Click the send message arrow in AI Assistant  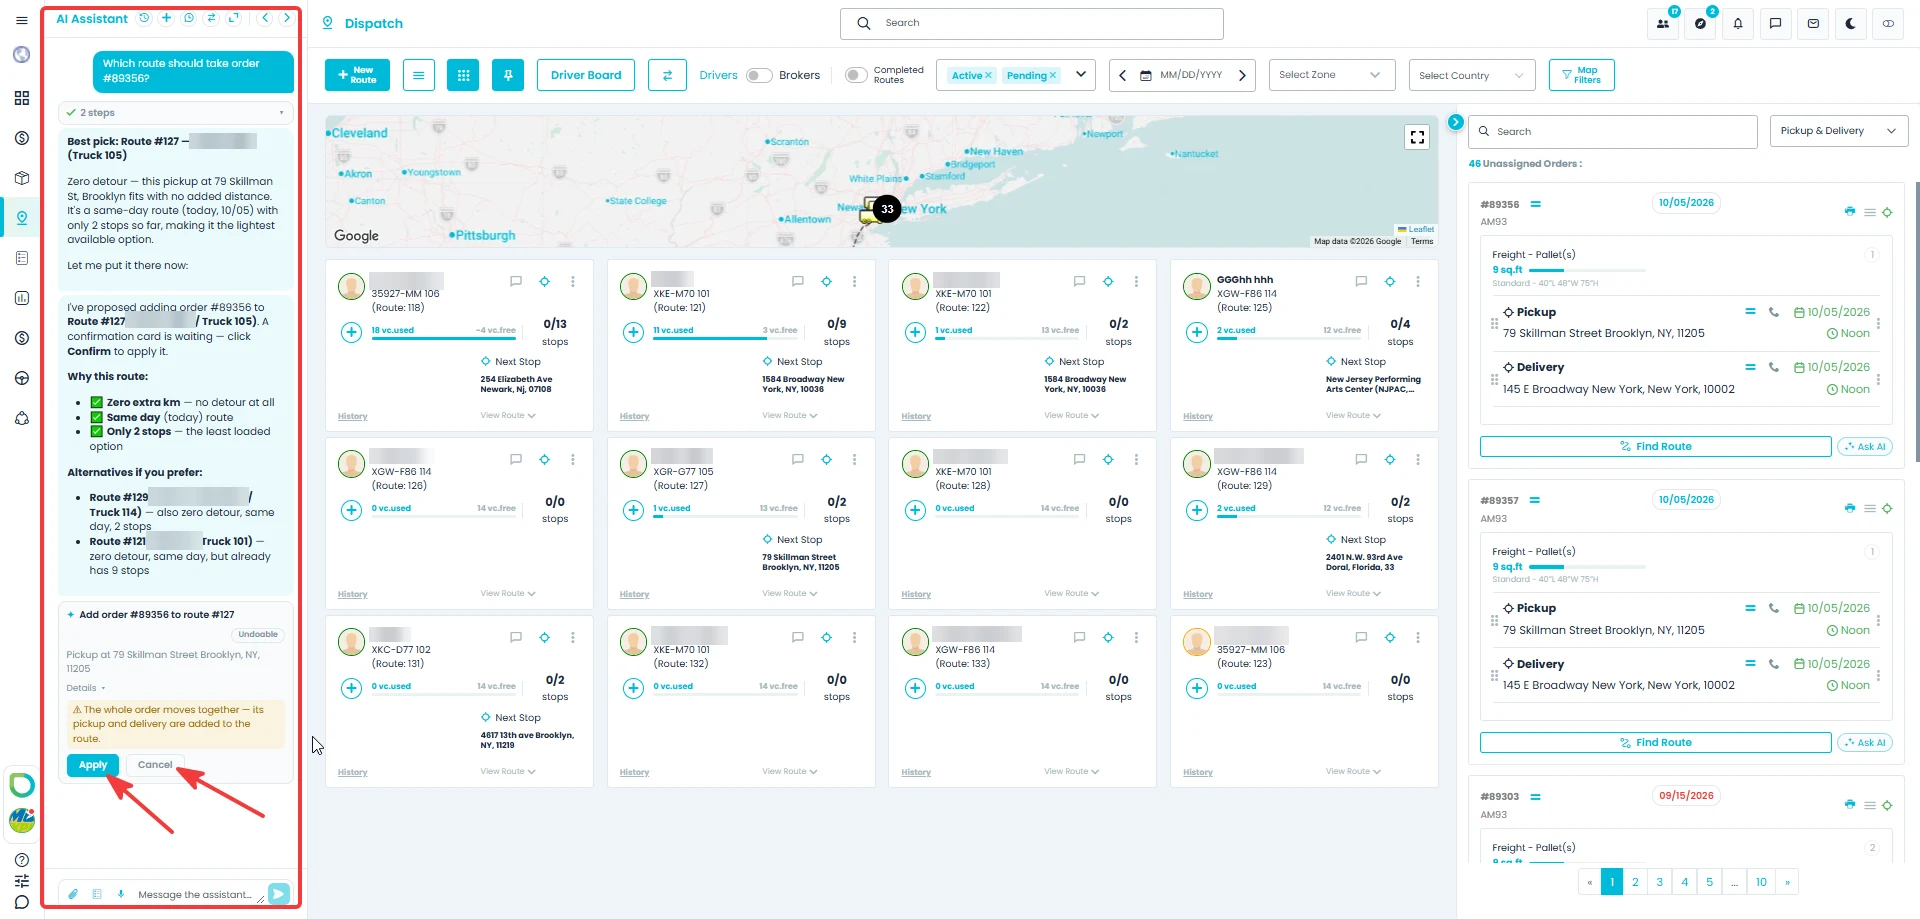tap(279, 894)
